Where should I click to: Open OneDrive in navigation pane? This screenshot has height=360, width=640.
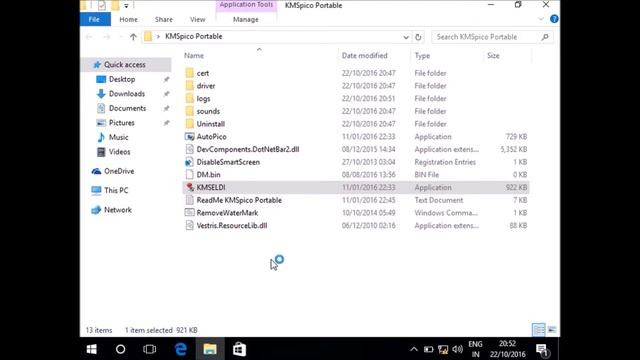pyautogui.click(x=119, y=171)
